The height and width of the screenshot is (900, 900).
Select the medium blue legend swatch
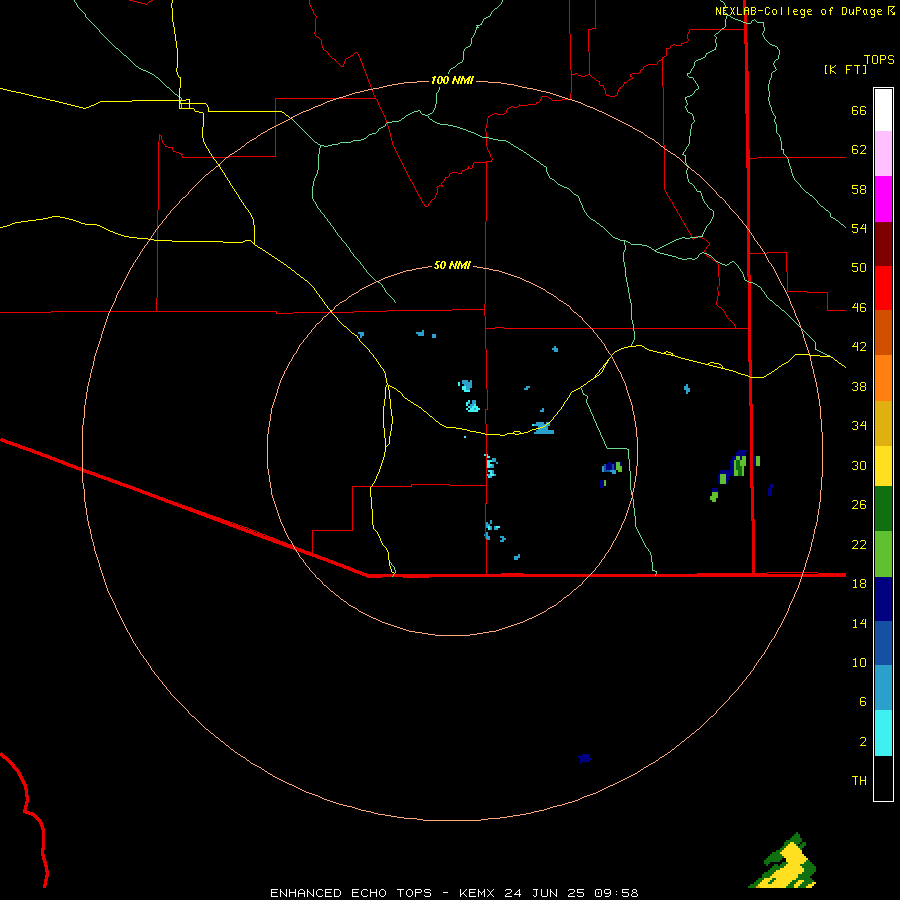883,643
